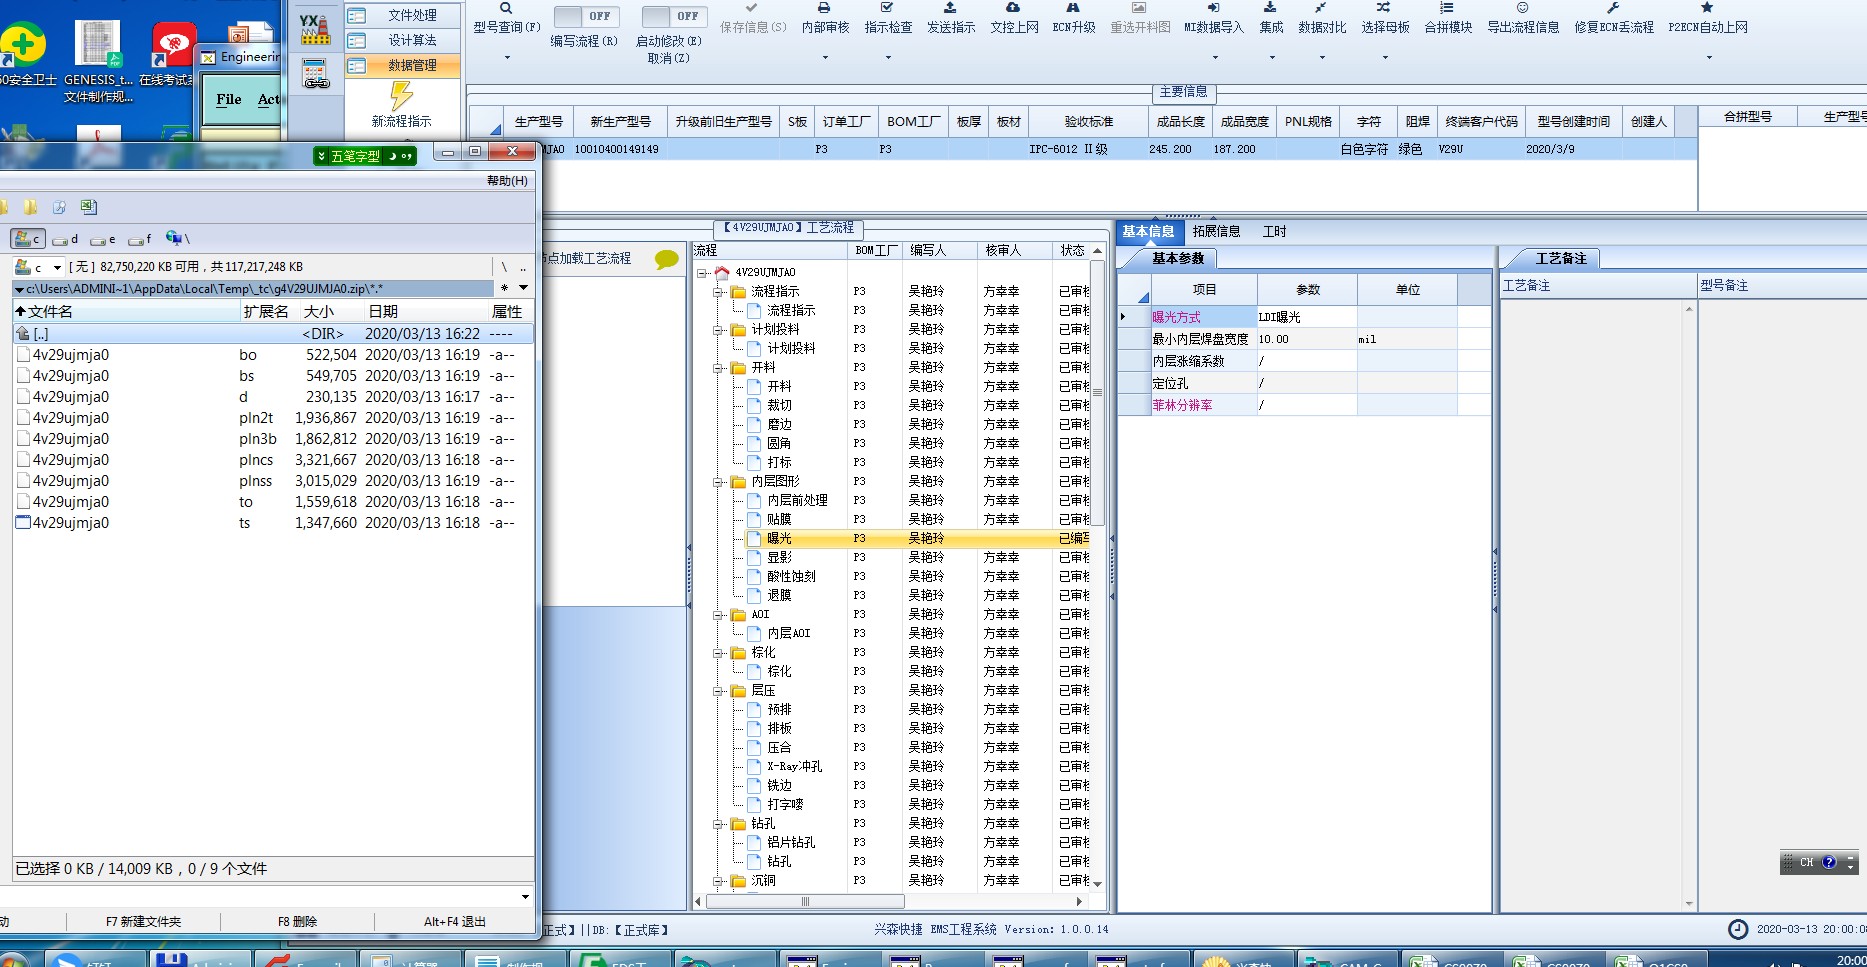This screenshot has width=1867, height=967.
Task: Open the 文件处理 menu item
Action: click(402, 15)
